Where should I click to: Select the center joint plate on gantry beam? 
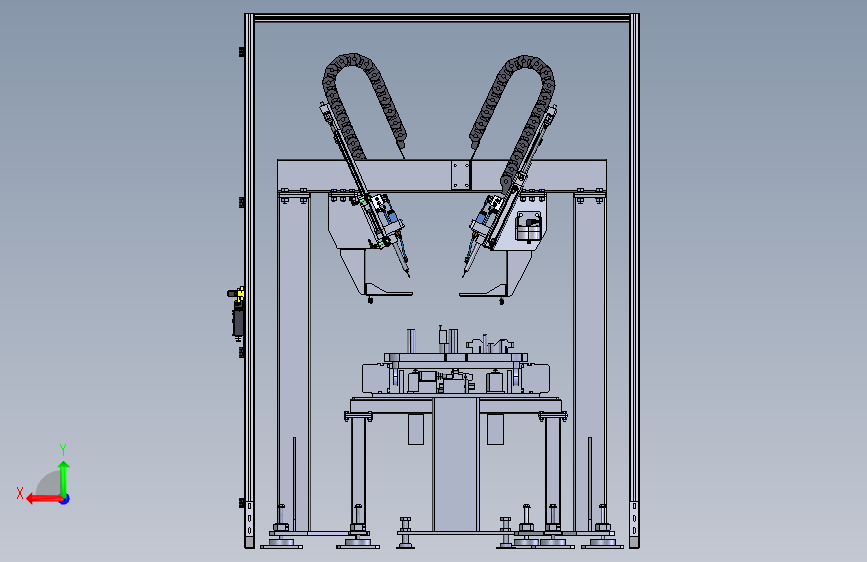(x=461, y=175)
